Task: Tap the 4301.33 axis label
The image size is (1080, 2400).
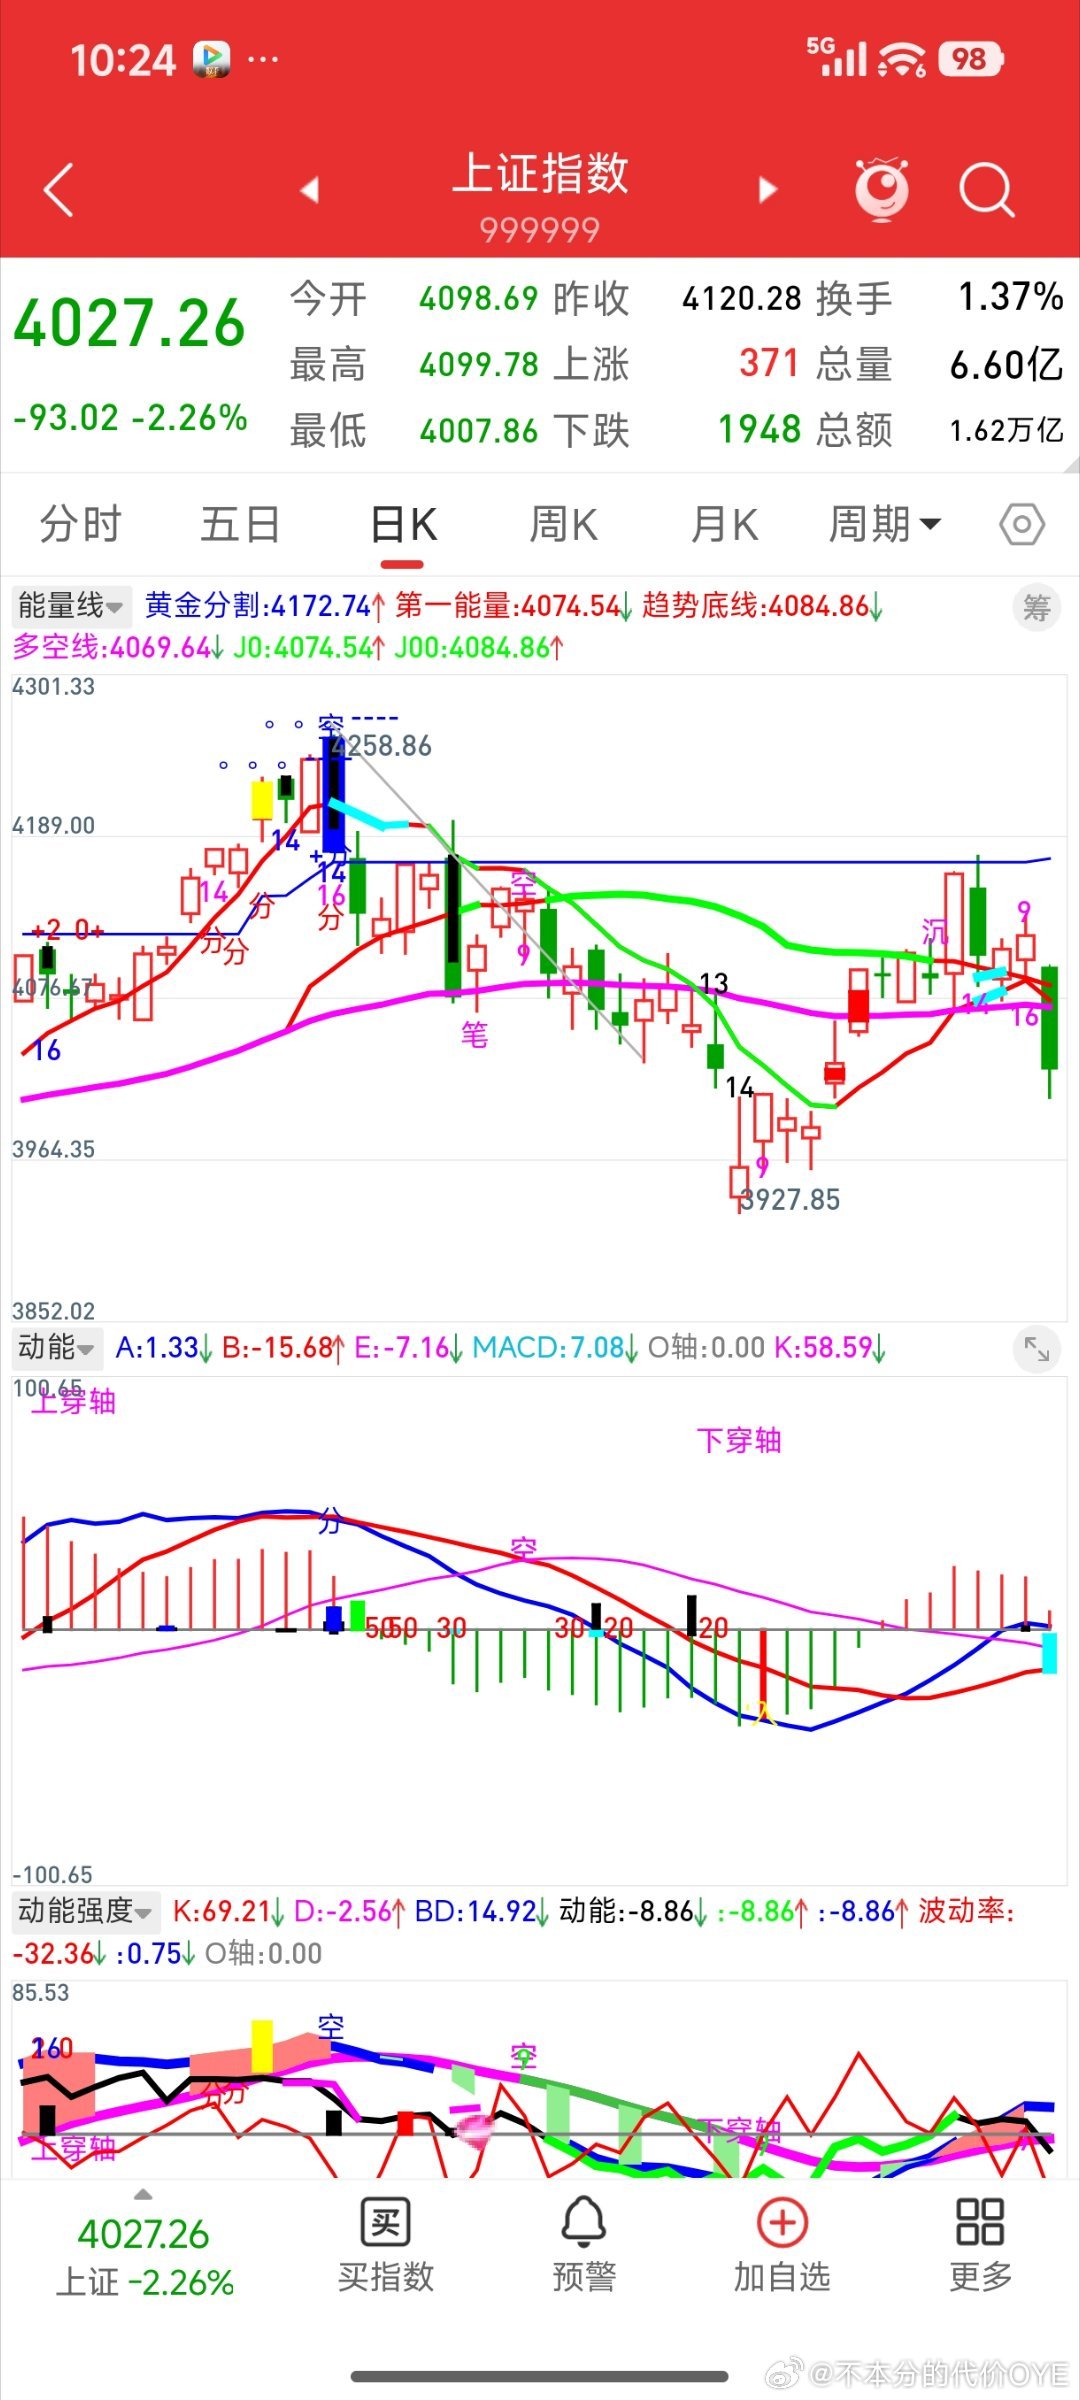Action: 54,687
